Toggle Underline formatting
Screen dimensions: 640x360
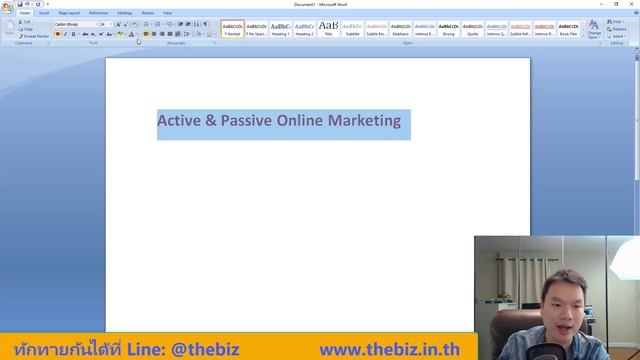[x=73, y=34]
